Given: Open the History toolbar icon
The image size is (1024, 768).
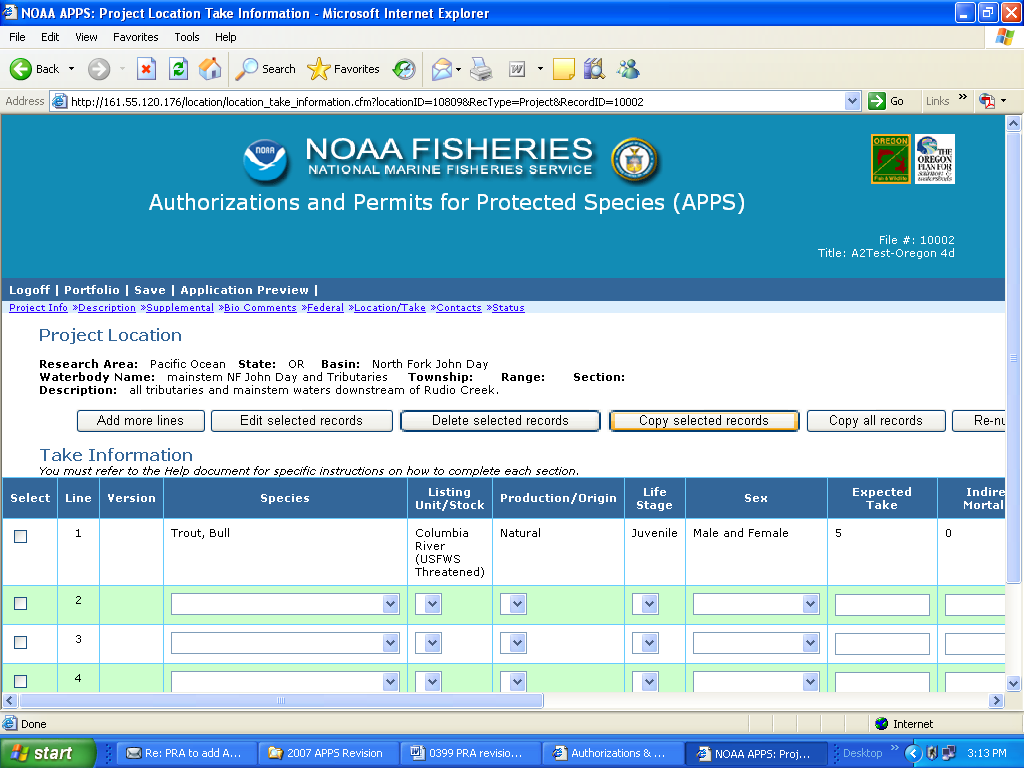Looking at the screenshot, I should coord(404,69).
